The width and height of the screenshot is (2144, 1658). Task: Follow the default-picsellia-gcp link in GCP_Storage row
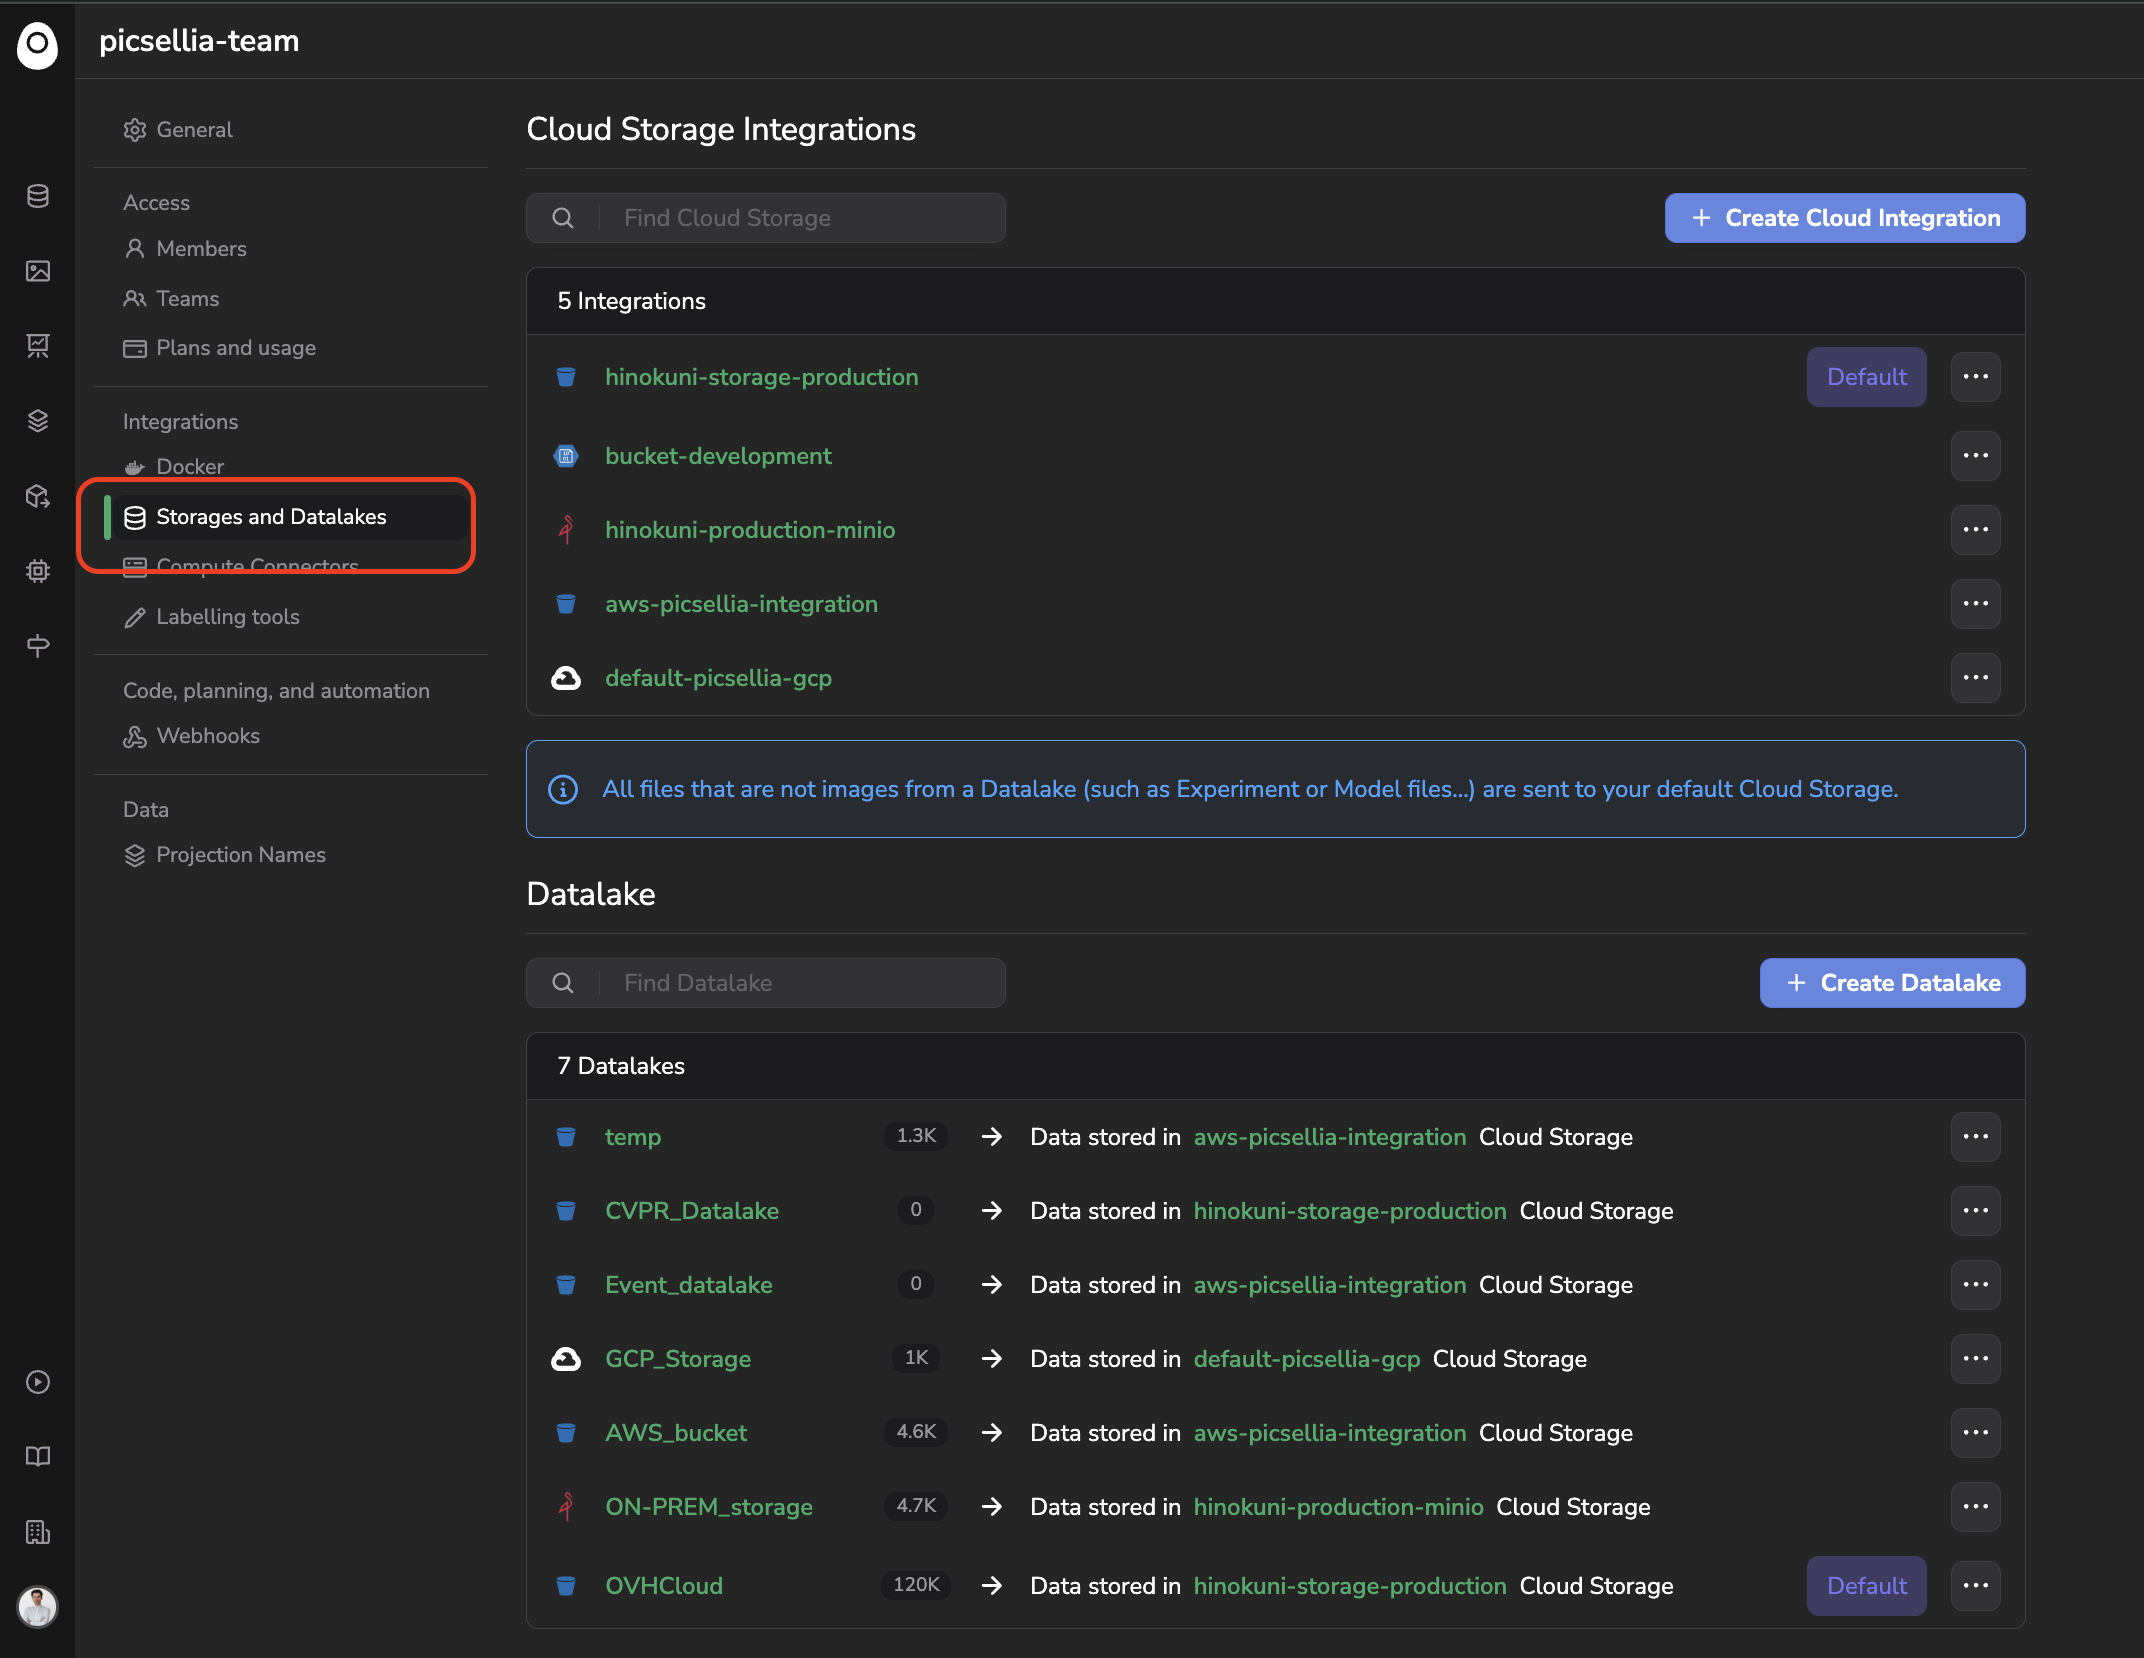1307,1359
